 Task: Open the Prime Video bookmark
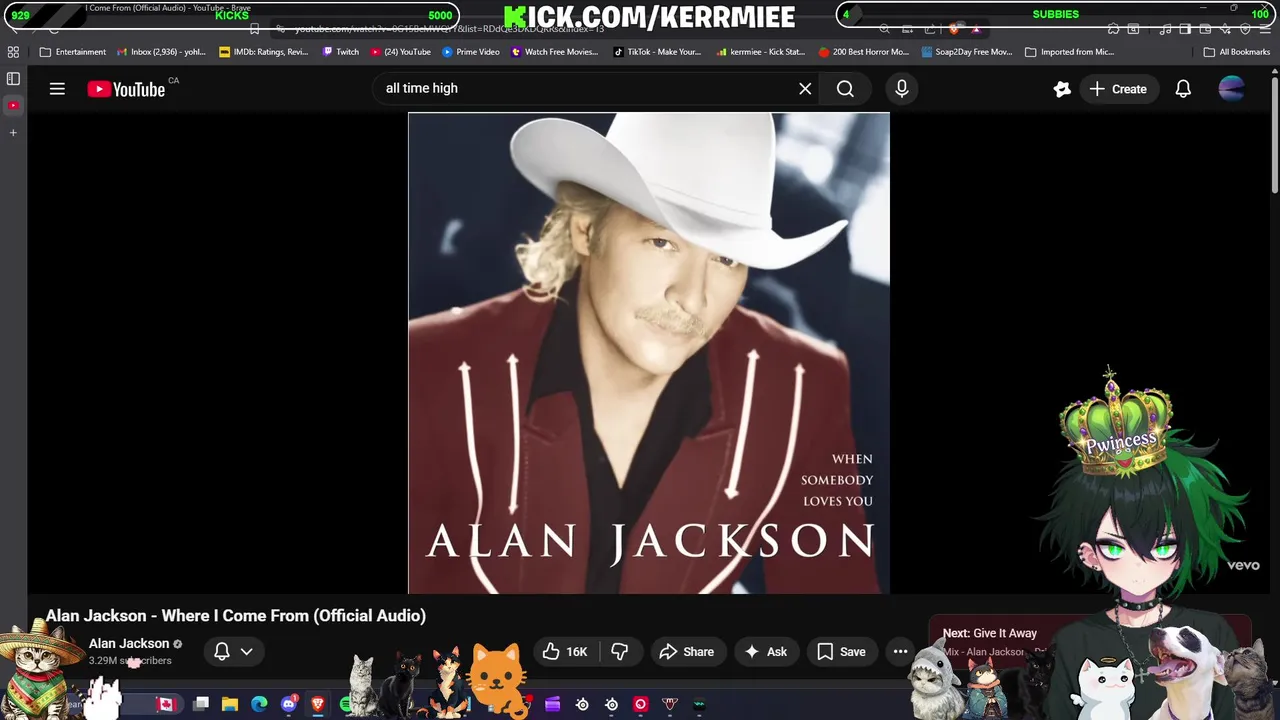click(471, 52)
